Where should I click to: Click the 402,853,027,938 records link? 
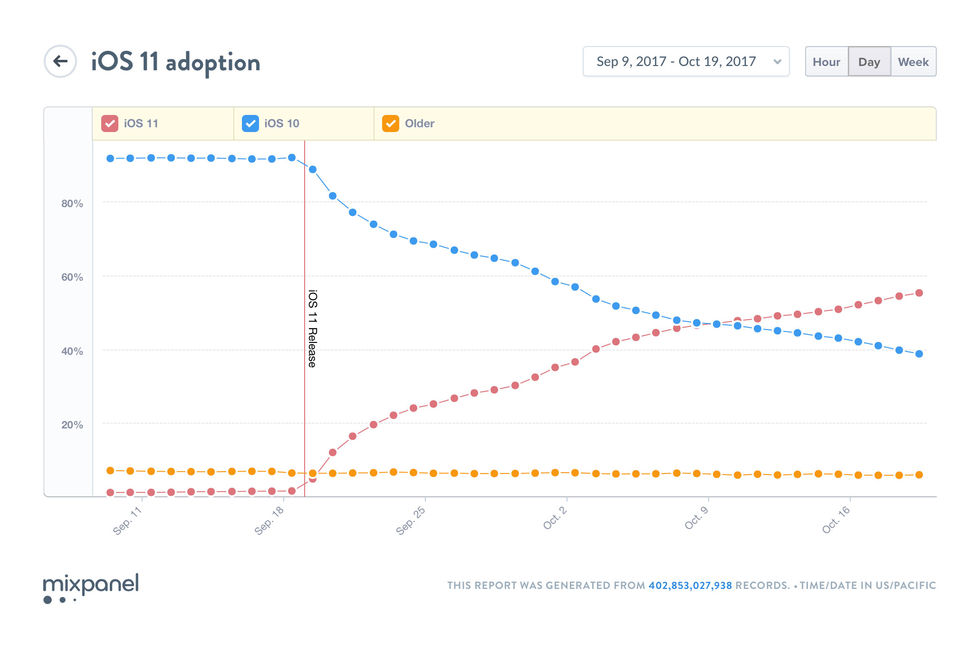coord(690,585)
